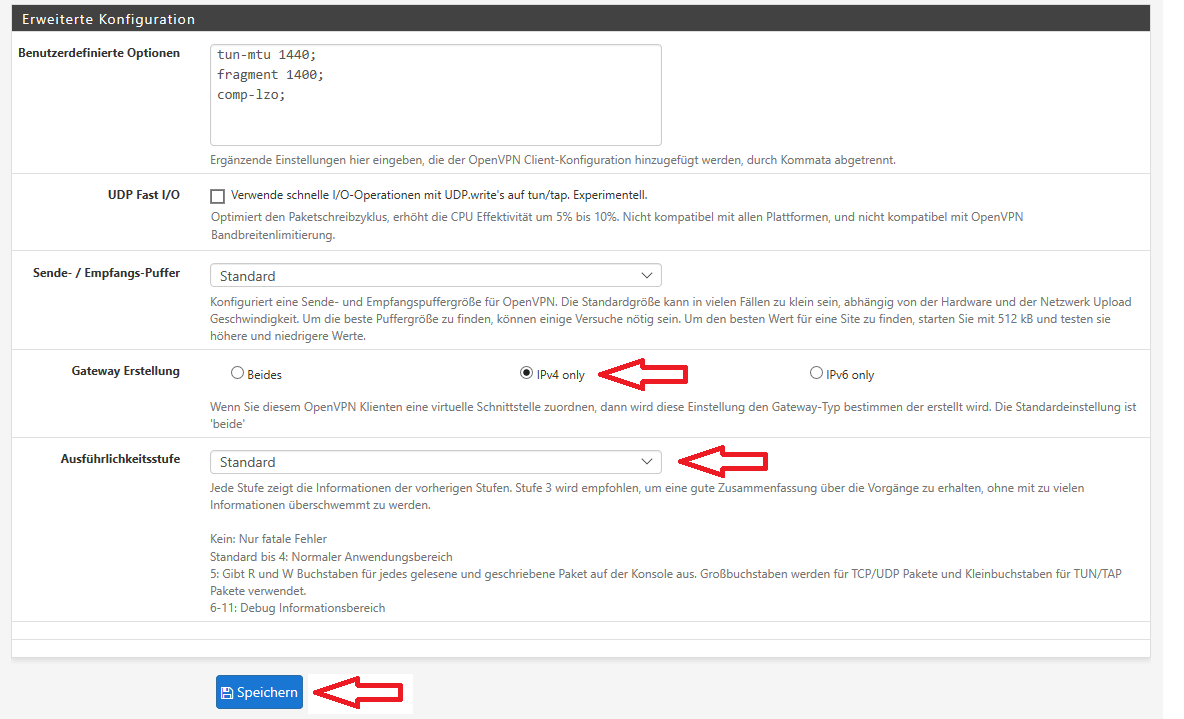Open the Sende- / Empfangs-Puffer dropdown

pos(435,276)
